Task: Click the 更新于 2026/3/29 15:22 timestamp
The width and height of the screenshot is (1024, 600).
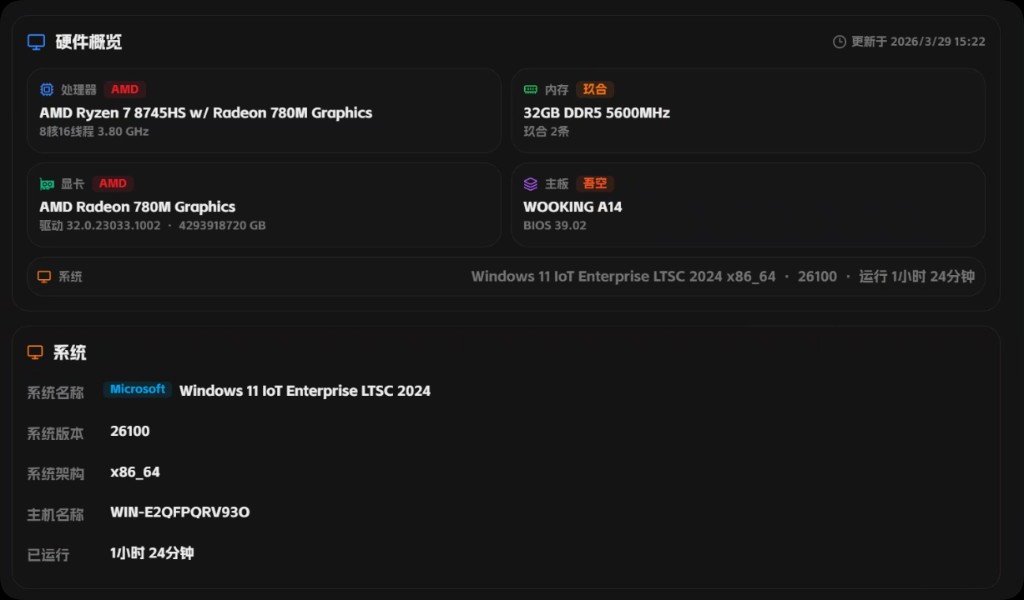Action: click(918, 42)
